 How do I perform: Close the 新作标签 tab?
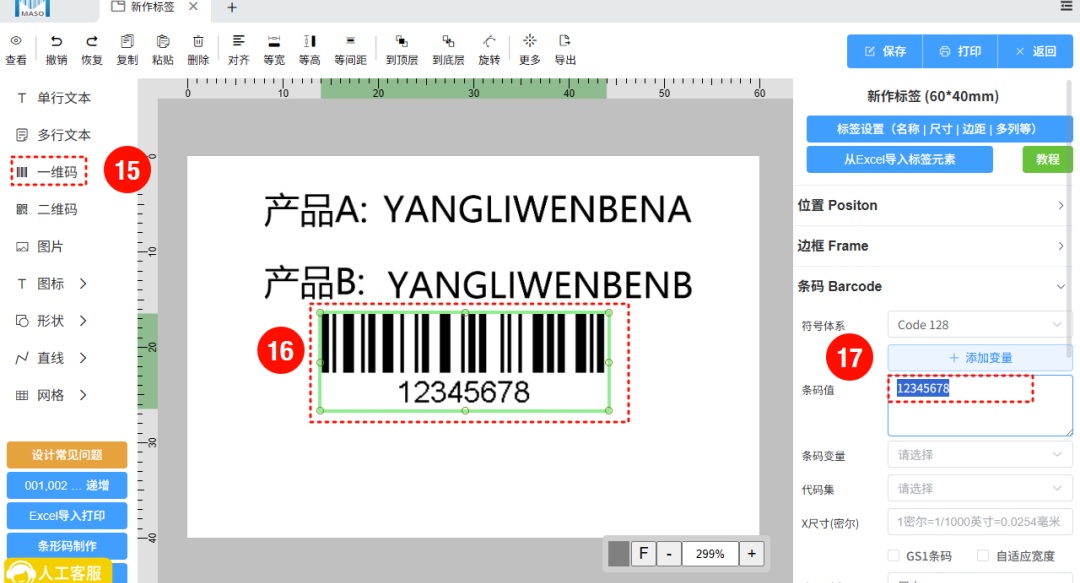[194, 7]
